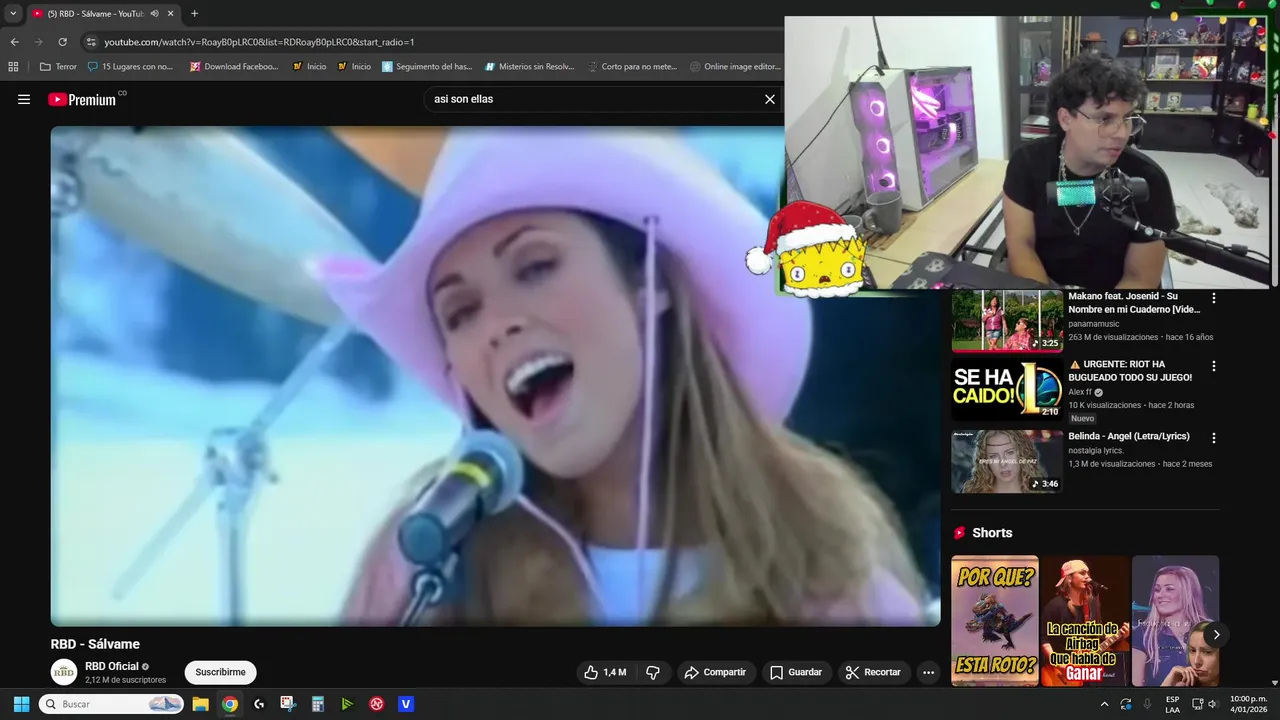This screenshot has height=720, width=1280.
Task: Click the Windows taskbar Buscar box
Action: (111, 704)
